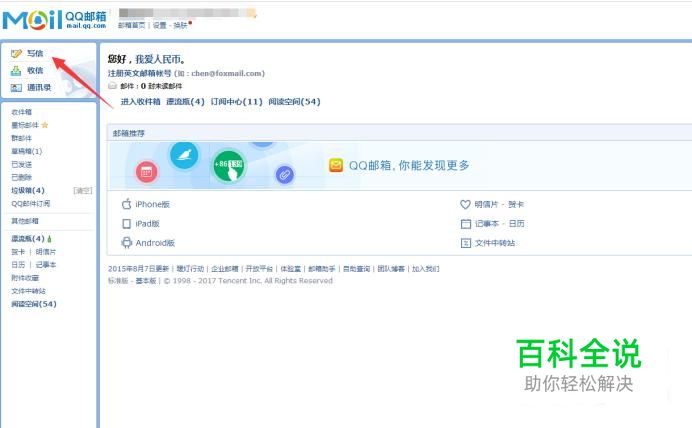
Task: Open 记事本 - 日历 link in recommendations
Action: click(500, 224)
